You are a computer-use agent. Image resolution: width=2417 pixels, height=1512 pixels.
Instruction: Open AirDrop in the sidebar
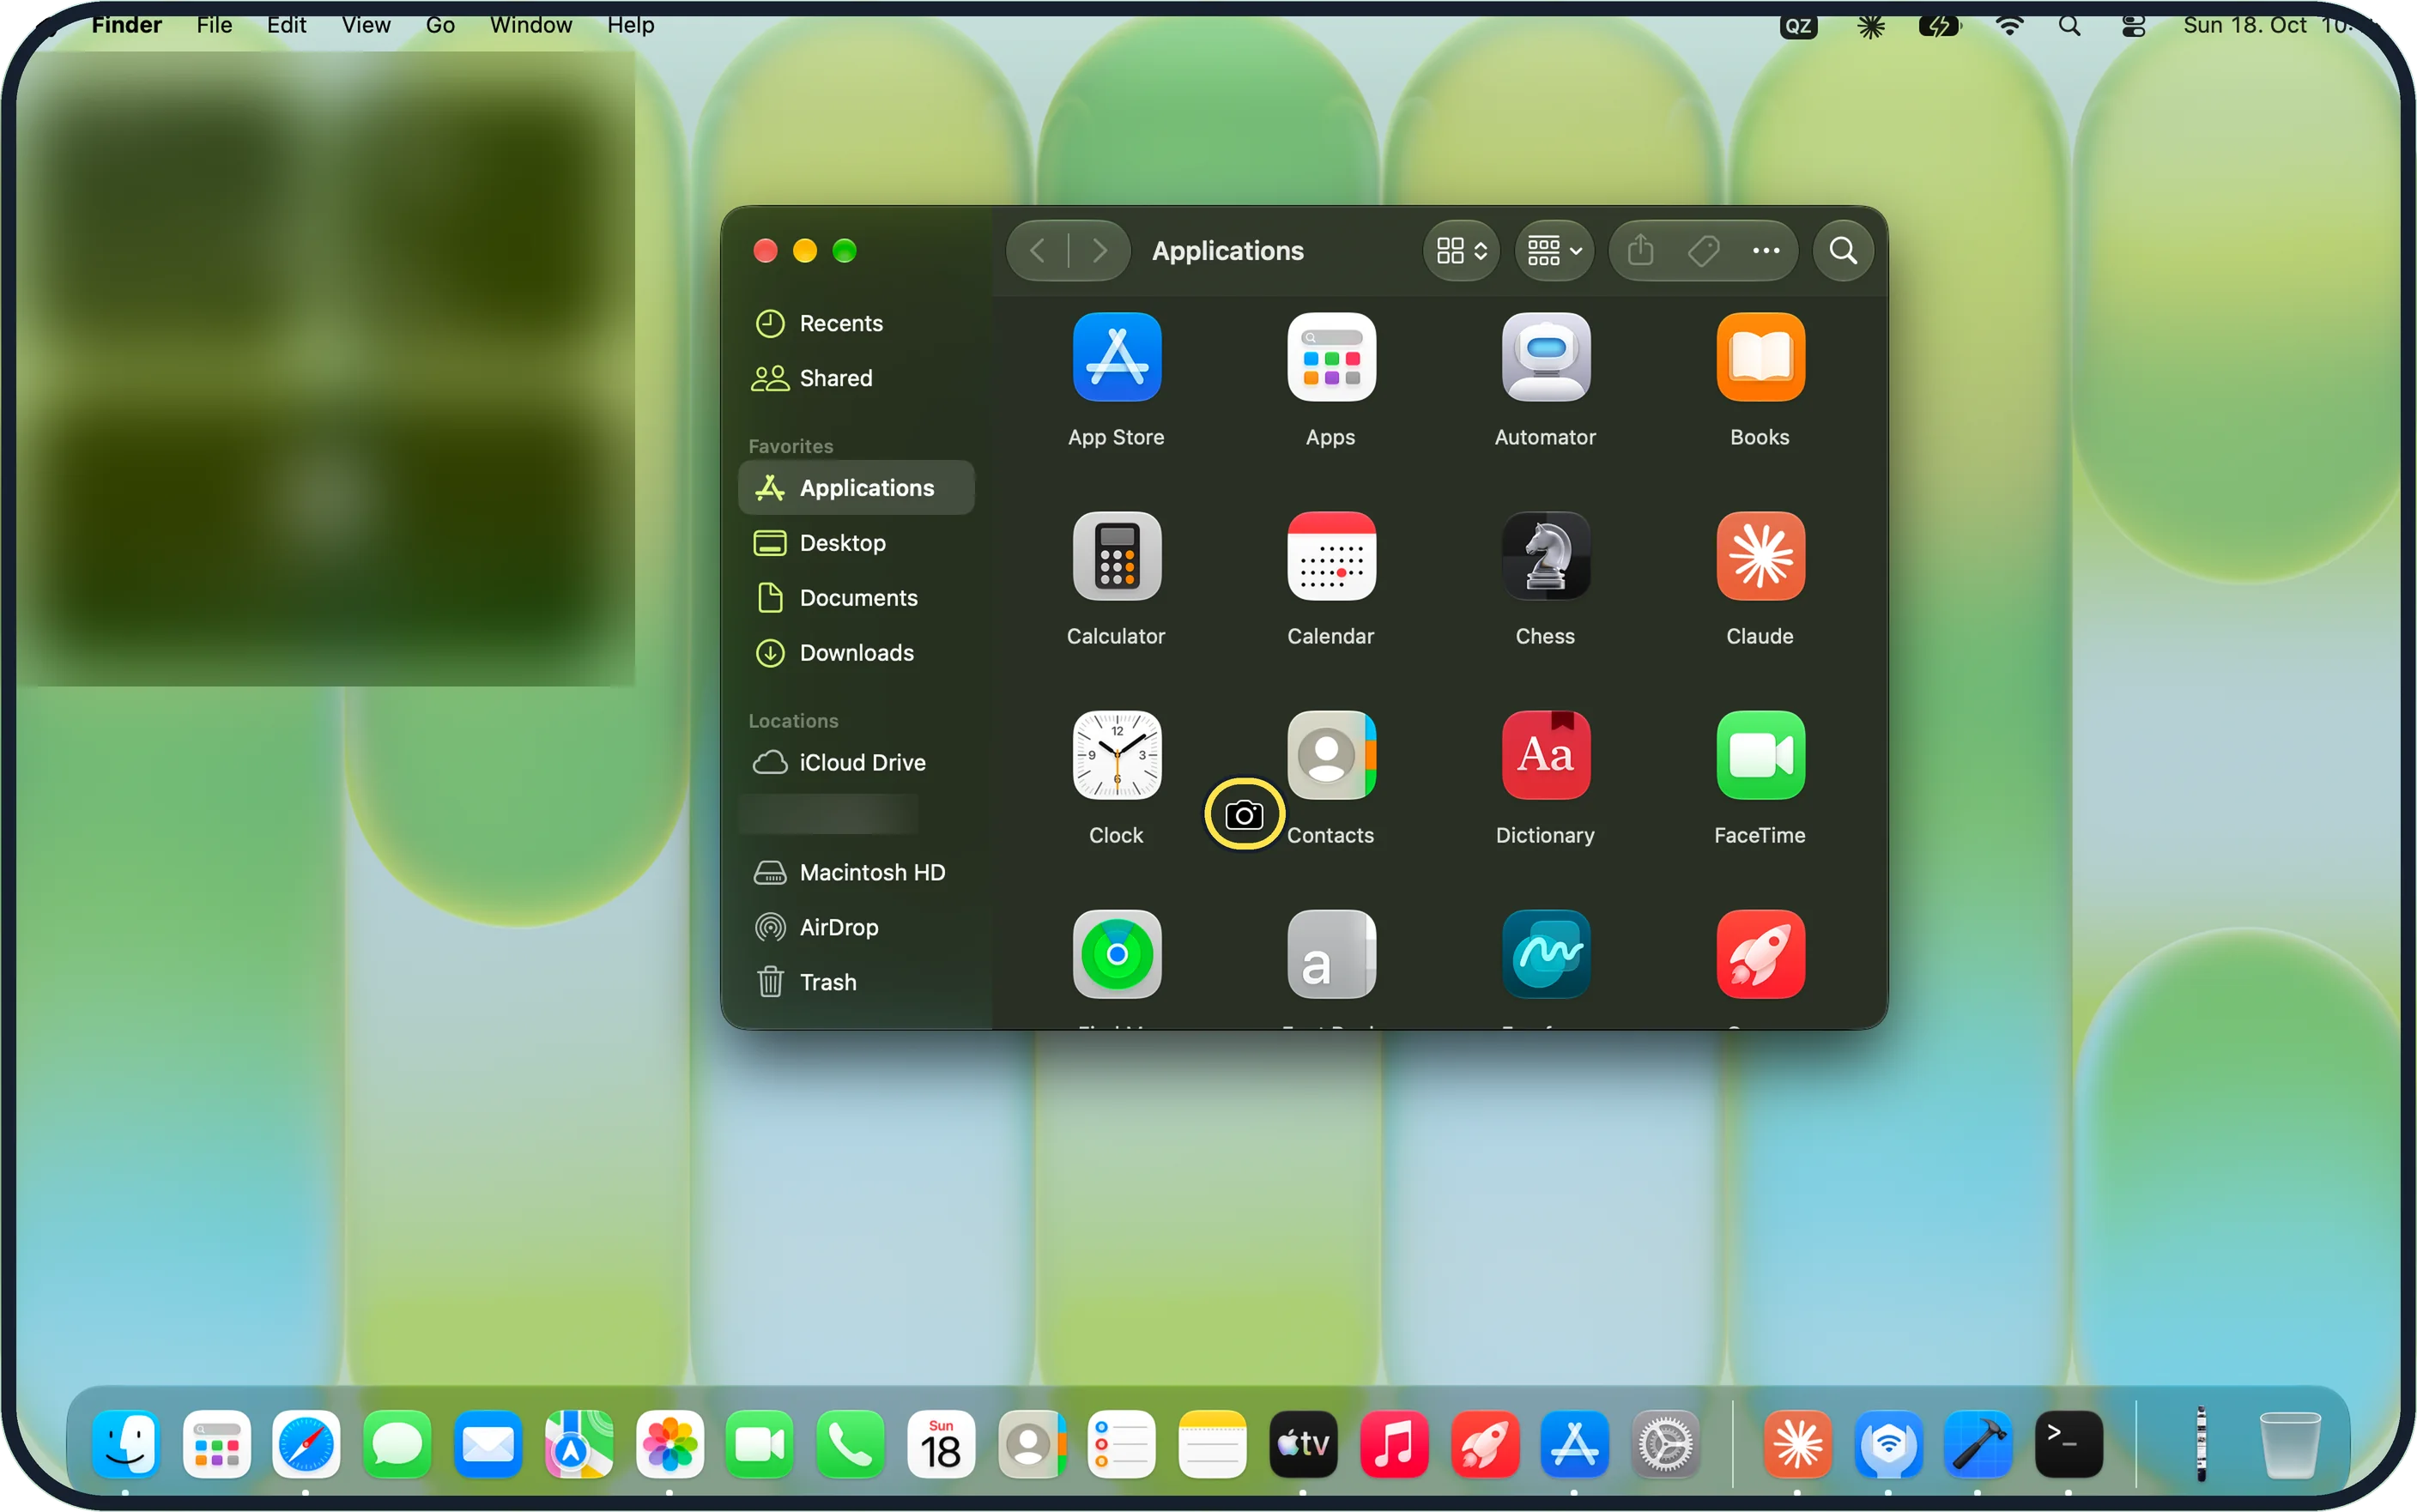click(x=856, y=927)
